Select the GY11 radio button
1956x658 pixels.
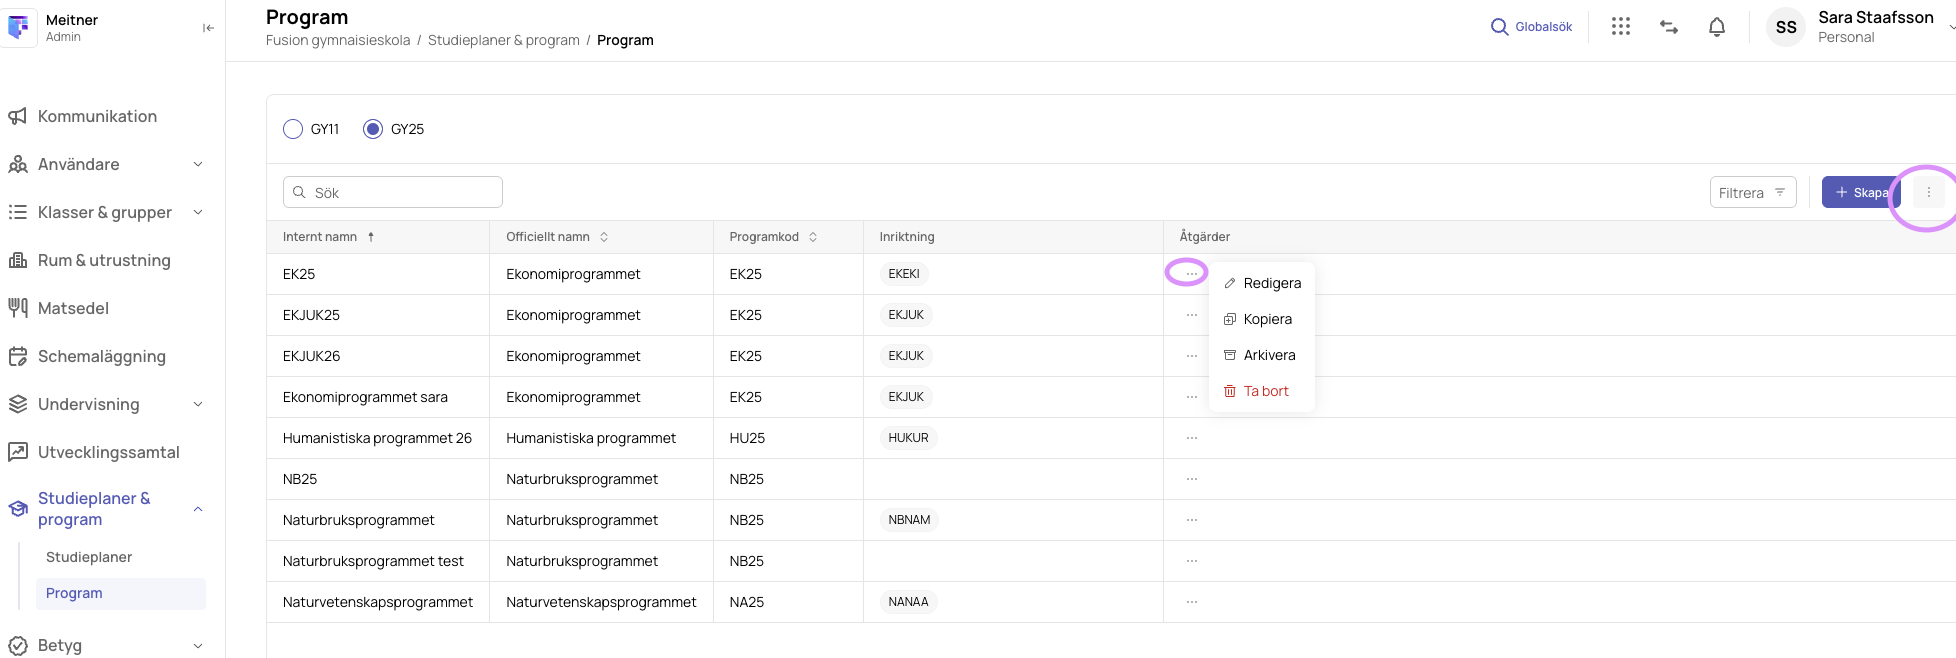coord(293,129)
